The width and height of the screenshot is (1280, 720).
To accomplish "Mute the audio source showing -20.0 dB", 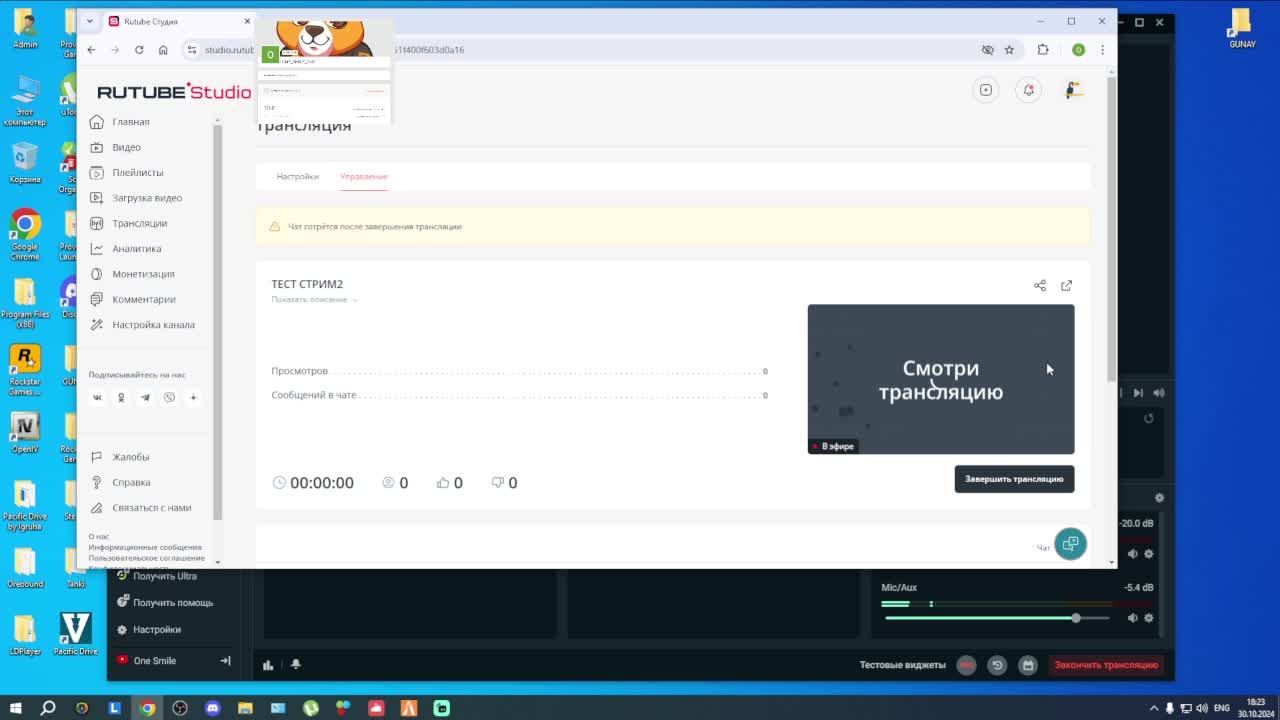I will (x=1133, y=554).
